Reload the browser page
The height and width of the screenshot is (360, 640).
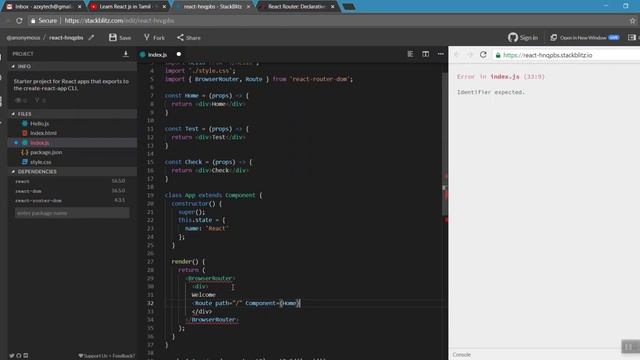[x=19, y=20]
